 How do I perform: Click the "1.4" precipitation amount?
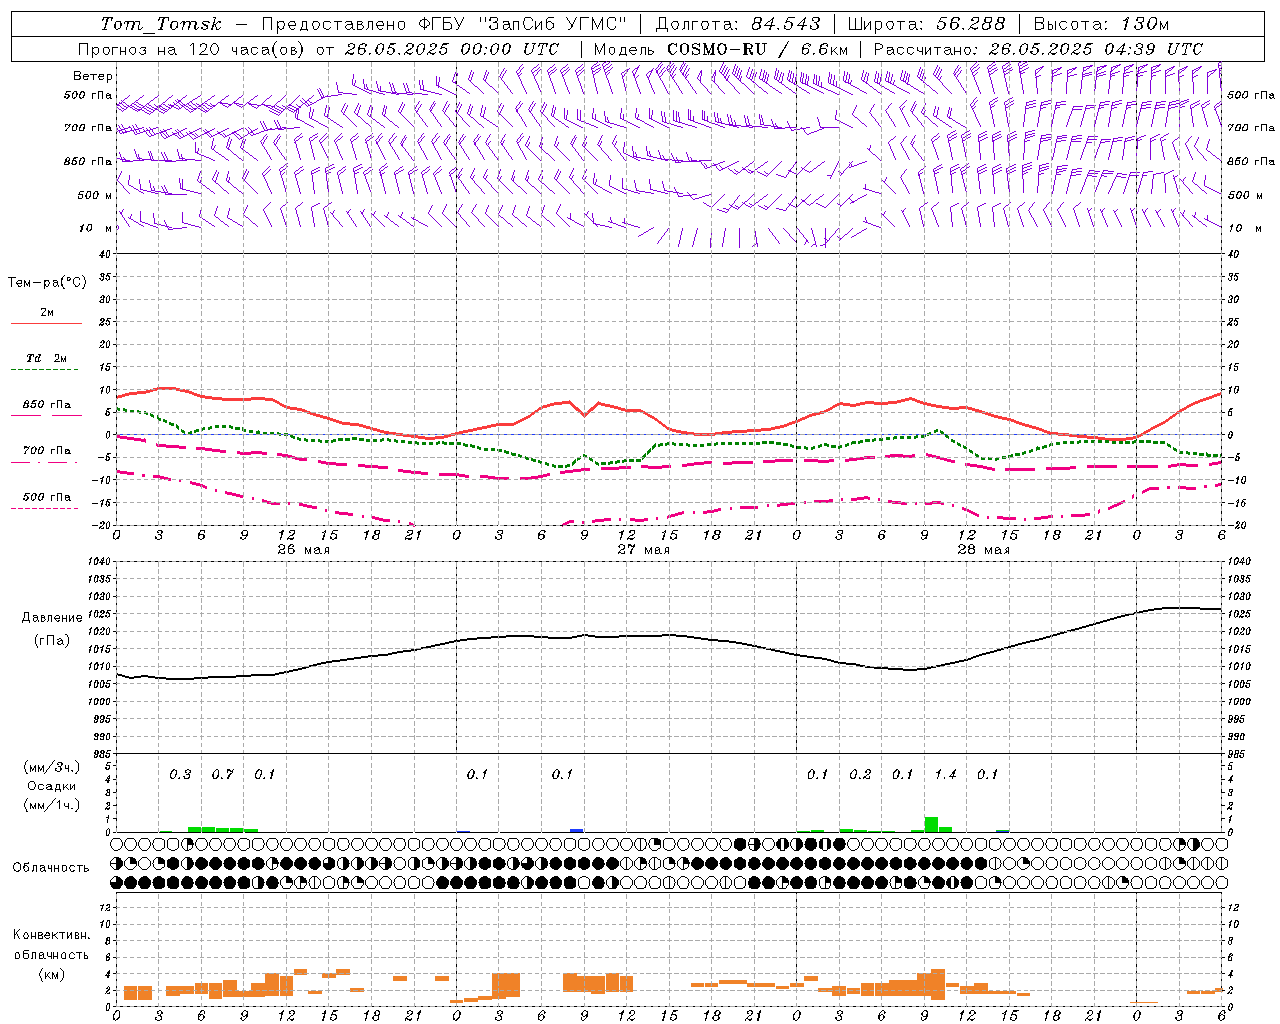tap(945, 774)
